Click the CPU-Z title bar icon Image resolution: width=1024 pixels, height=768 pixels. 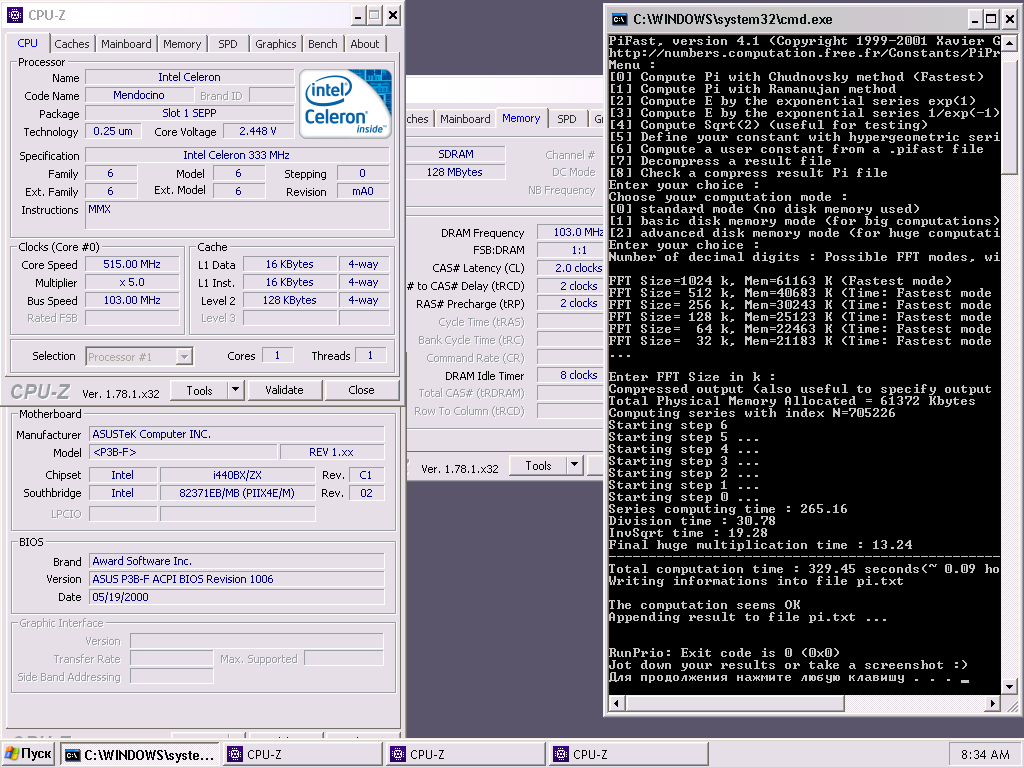[14, 15]
